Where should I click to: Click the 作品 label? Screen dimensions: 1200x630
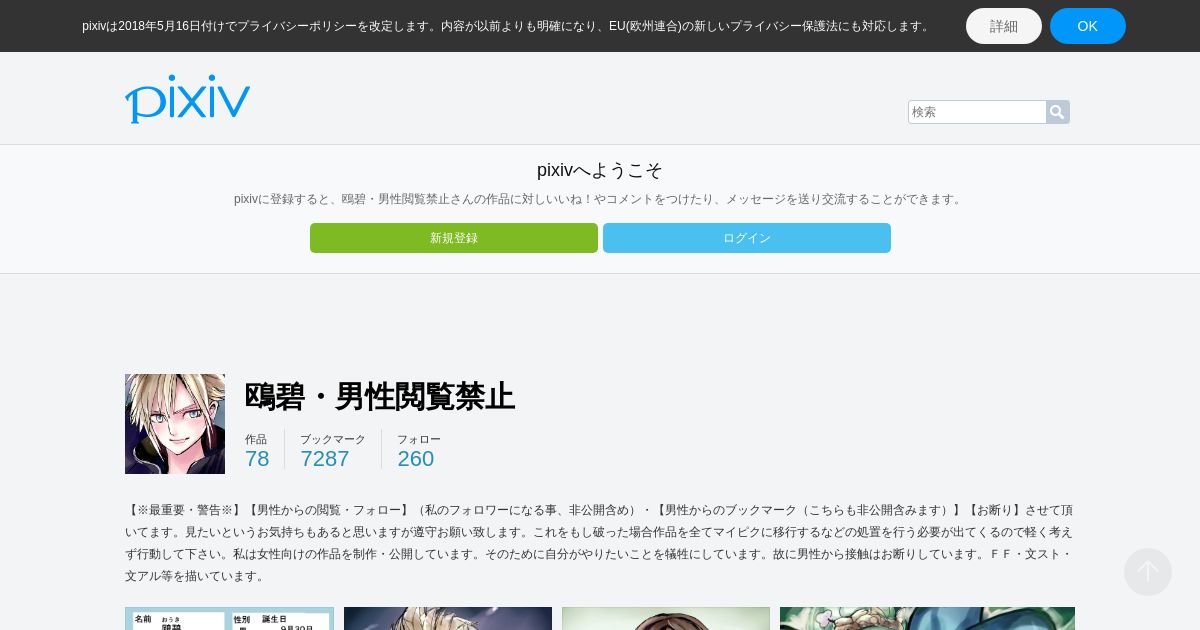256,439
